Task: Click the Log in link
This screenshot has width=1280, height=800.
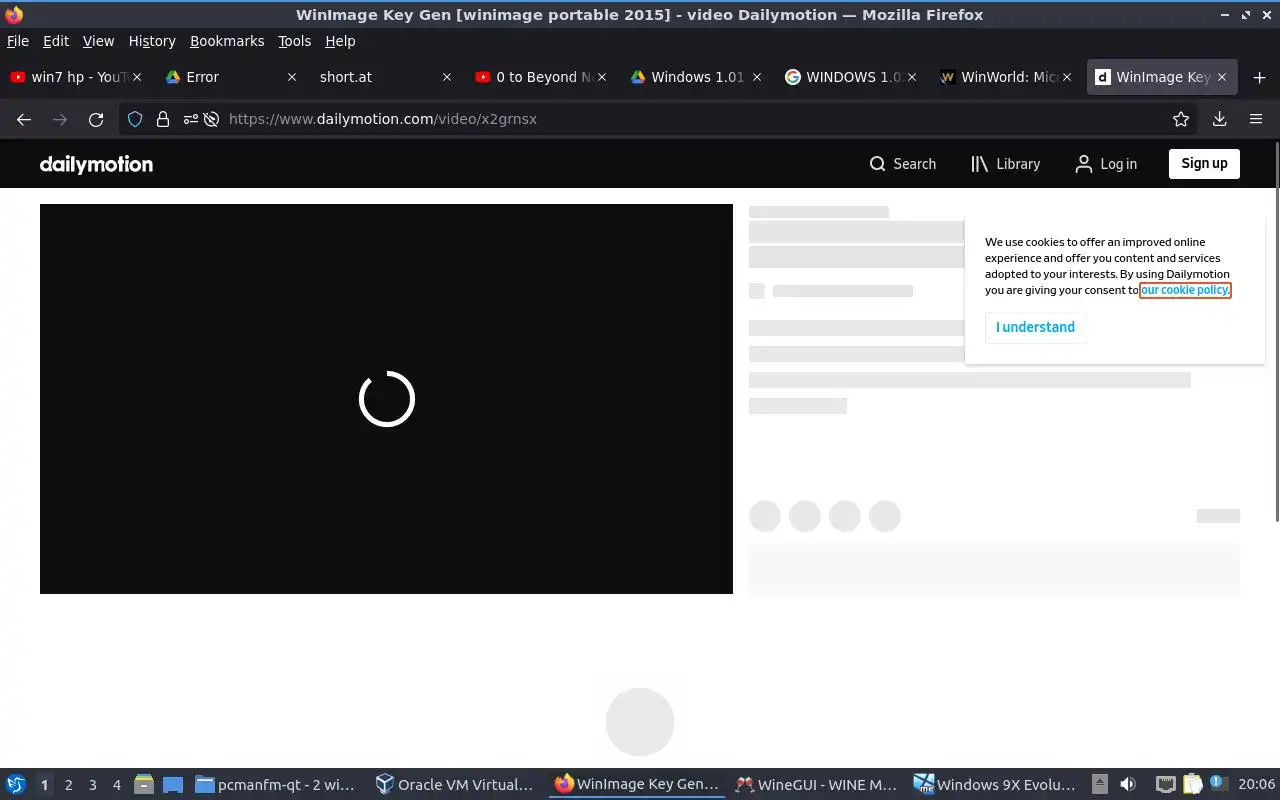Action: pyautogui.click(x=1106, y=164)
